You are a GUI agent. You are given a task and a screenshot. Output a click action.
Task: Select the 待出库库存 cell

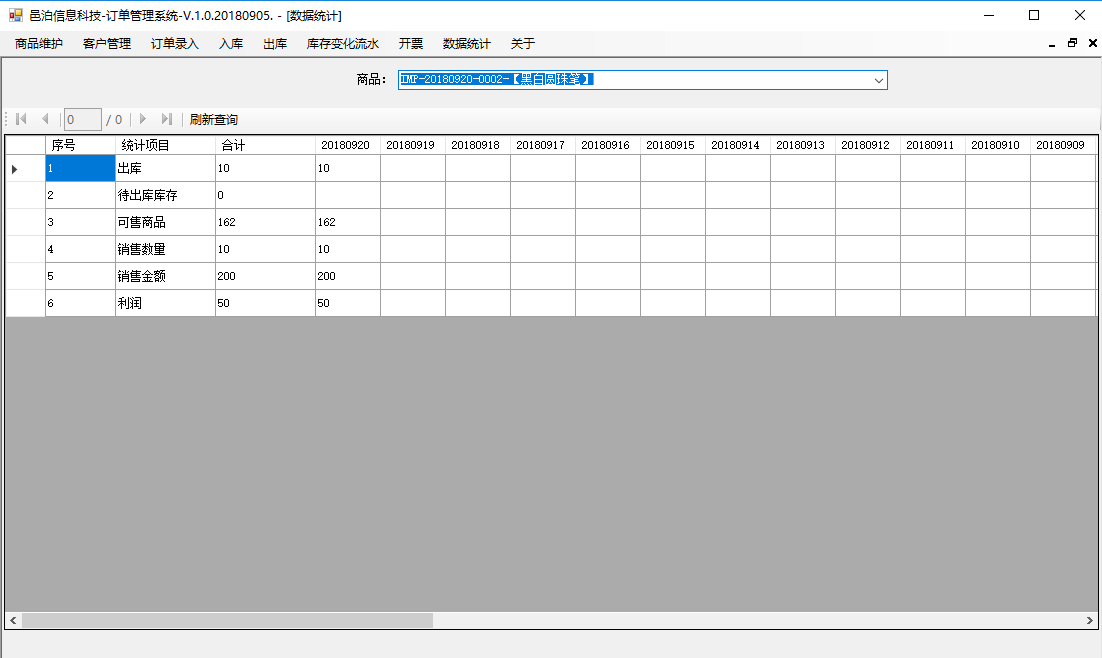[x=165, y=195]
